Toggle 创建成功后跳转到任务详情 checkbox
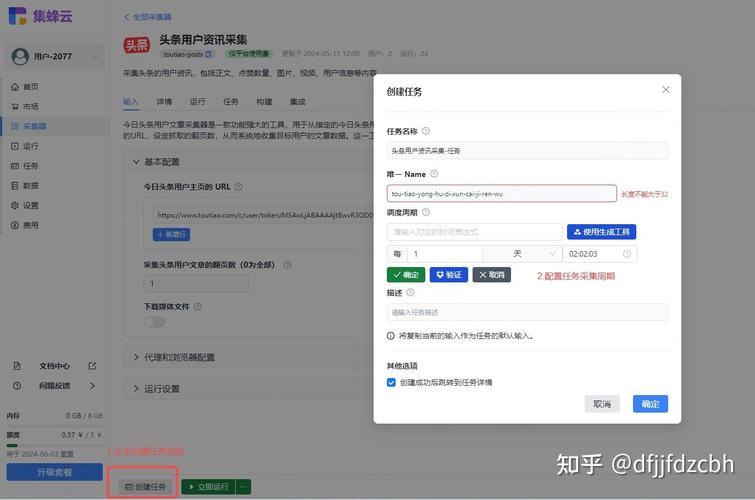 tap(391, 382)
